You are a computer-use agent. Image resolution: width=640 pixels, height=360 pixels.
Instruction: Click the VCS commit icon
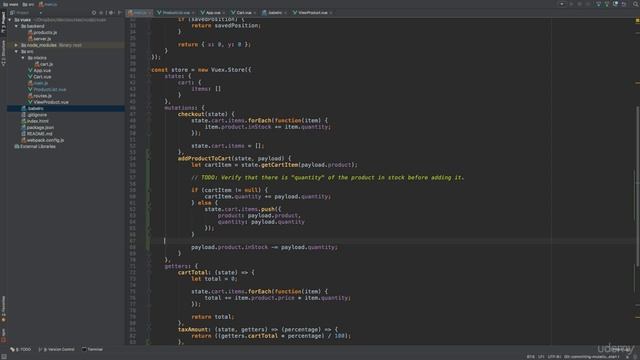[x=607, y=4]
